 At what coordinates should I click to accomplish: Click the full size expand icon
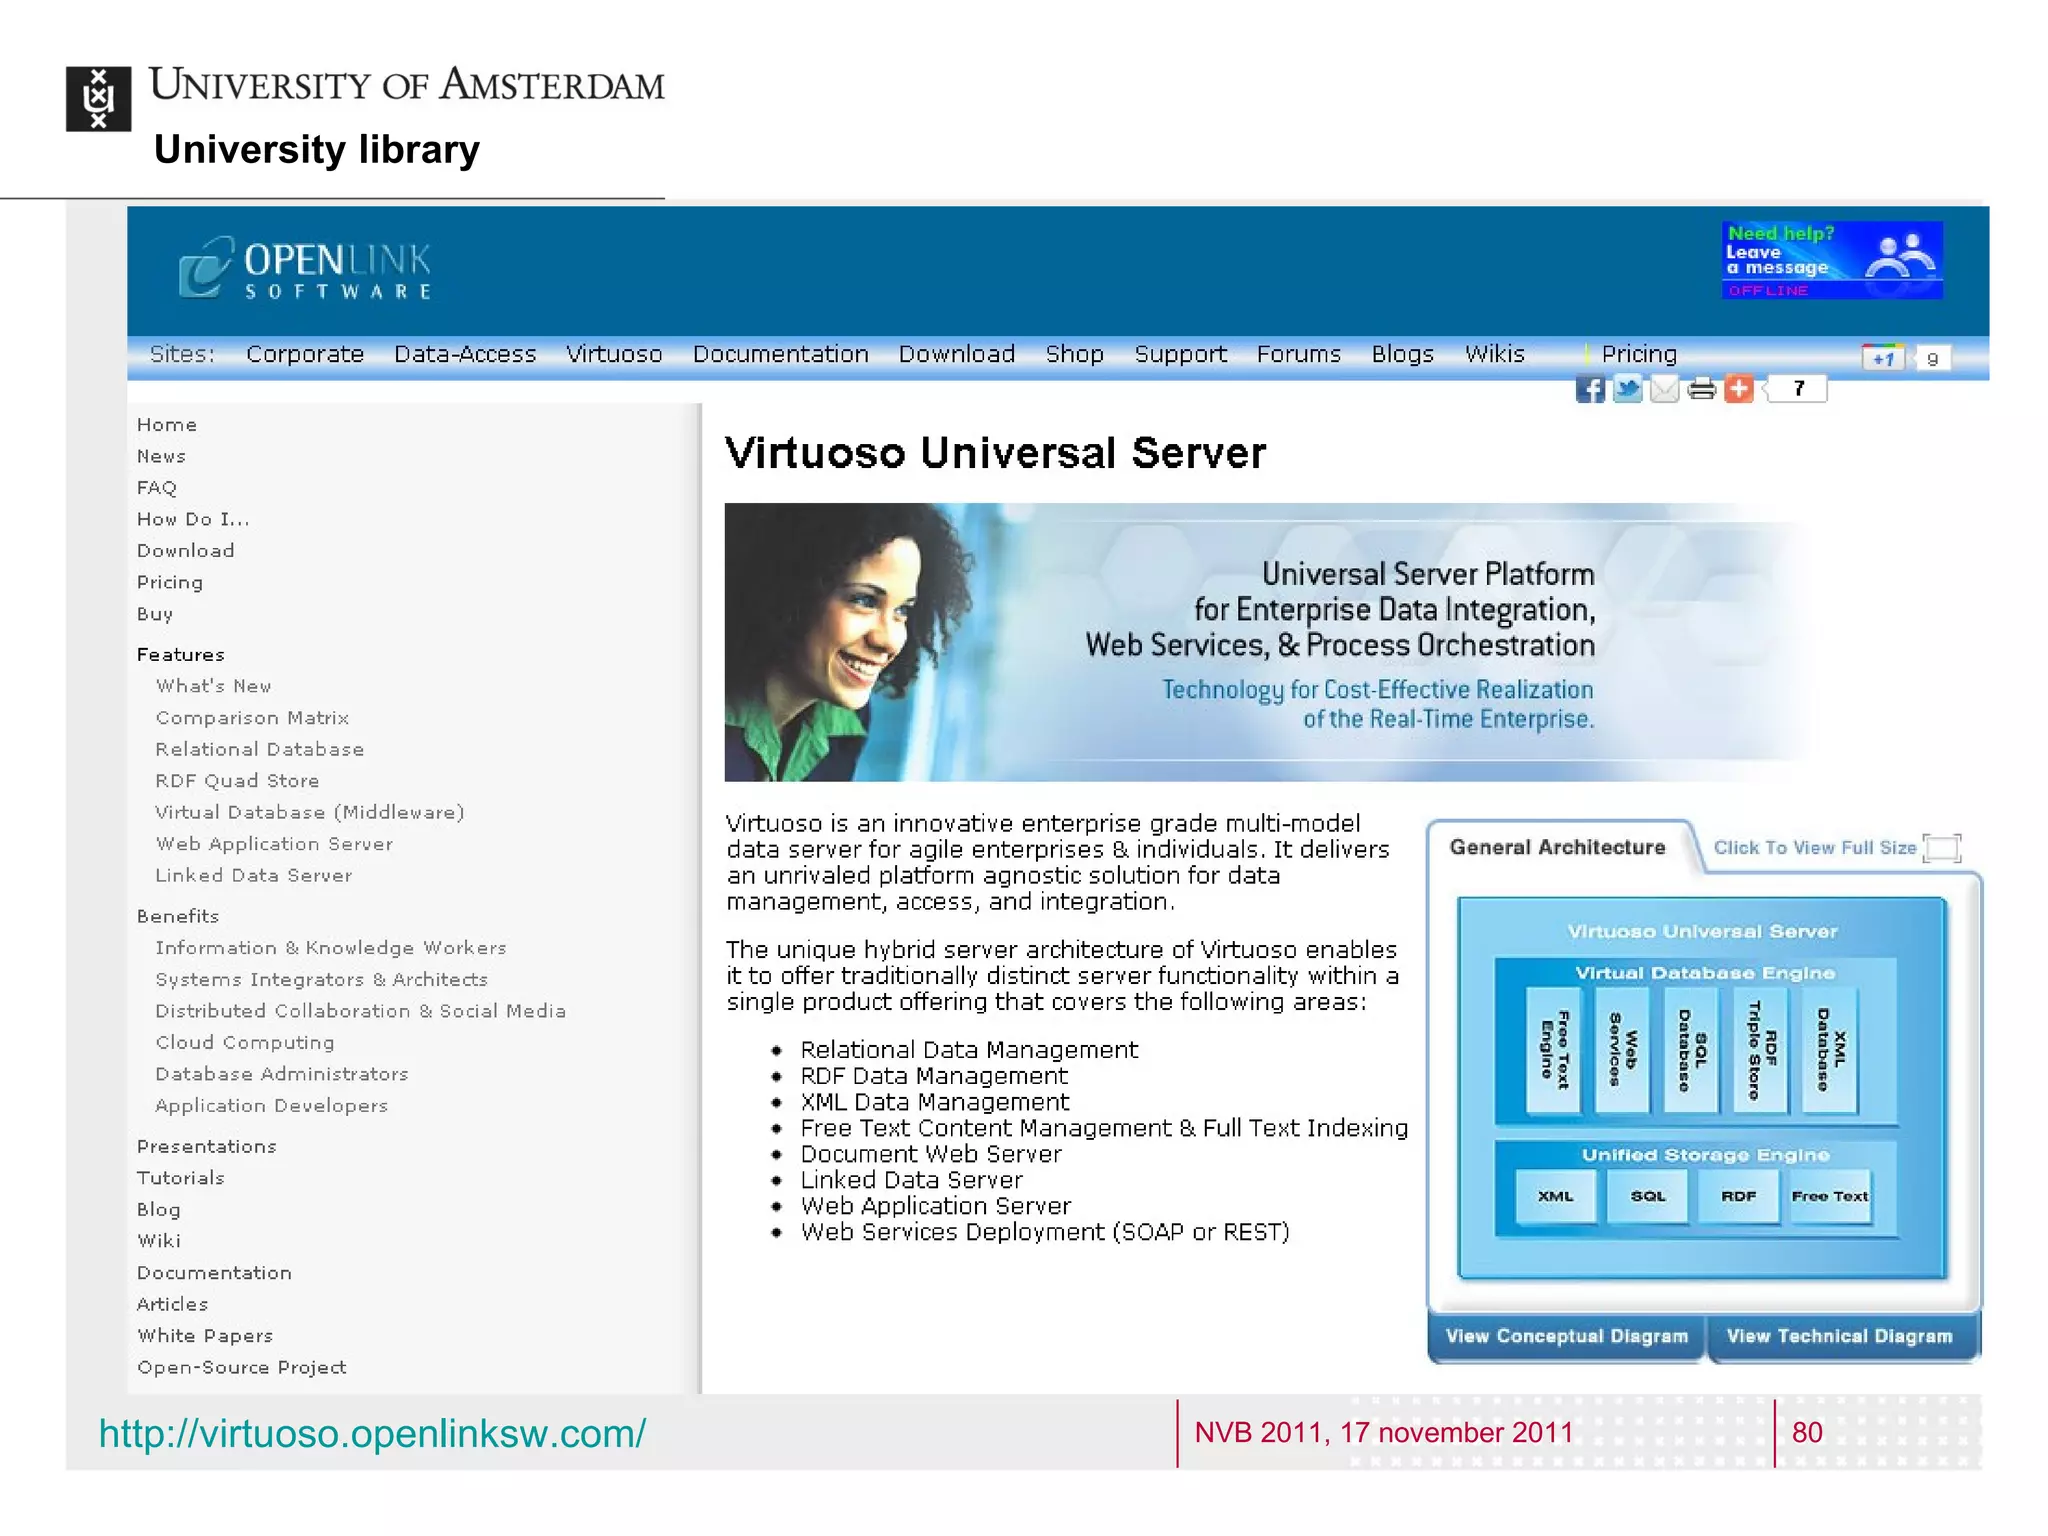pyautogui.click(x=1942, y=848)
